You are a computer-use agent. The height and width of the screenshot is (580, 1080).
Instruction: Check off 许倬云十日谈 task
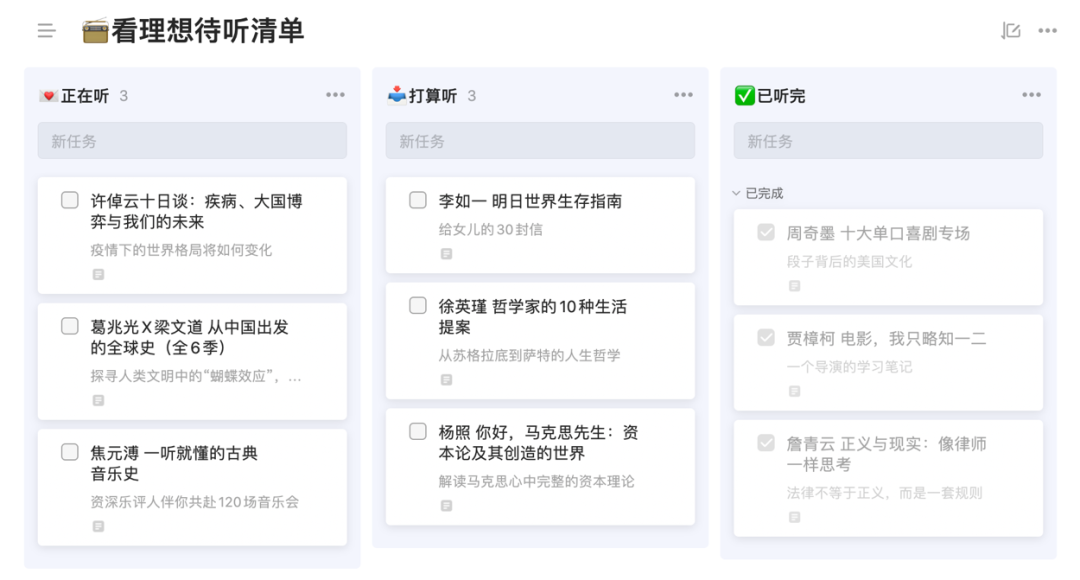point(70,200)
